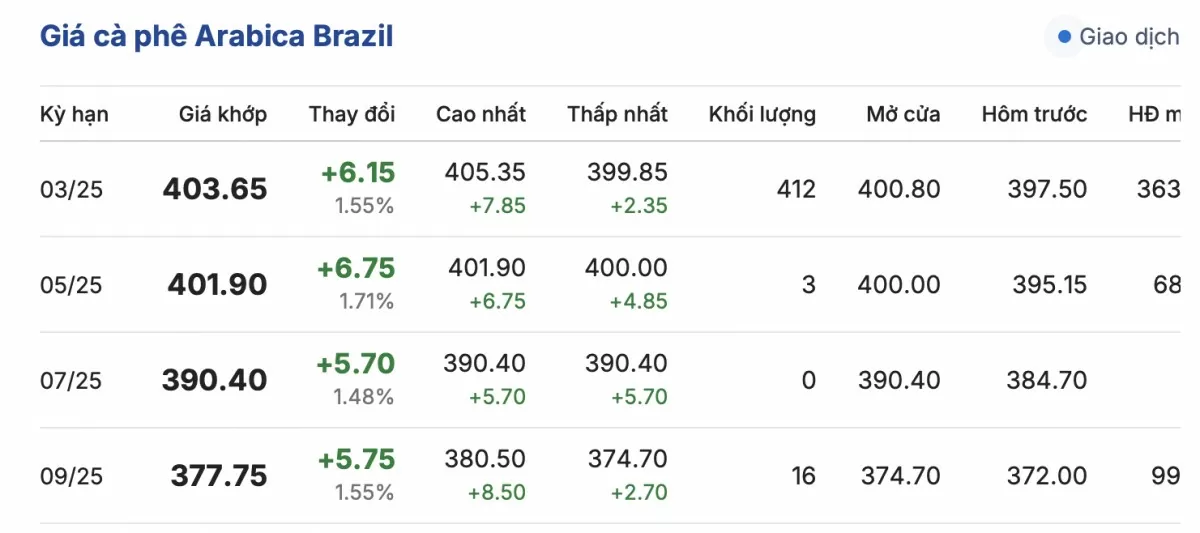The height and width of the screenshot is (533, 1200).
Task: Click the Mở cửa column header
Action: pyautogui.click(x=903, y=114)
